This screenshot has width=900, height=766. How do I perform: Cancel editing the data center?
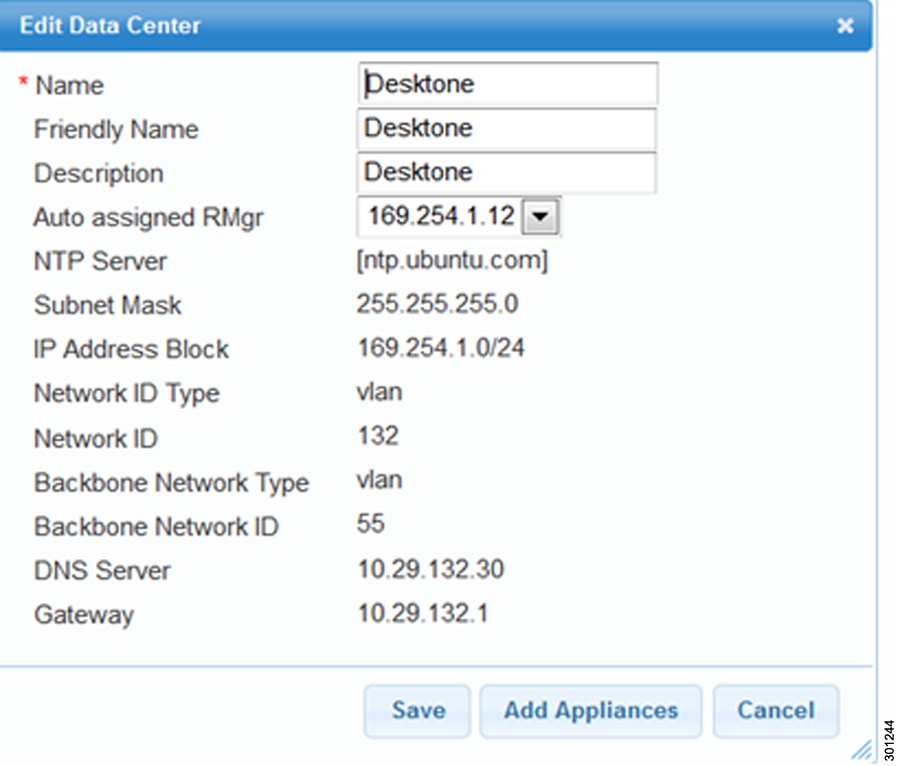tap(776, 710)
